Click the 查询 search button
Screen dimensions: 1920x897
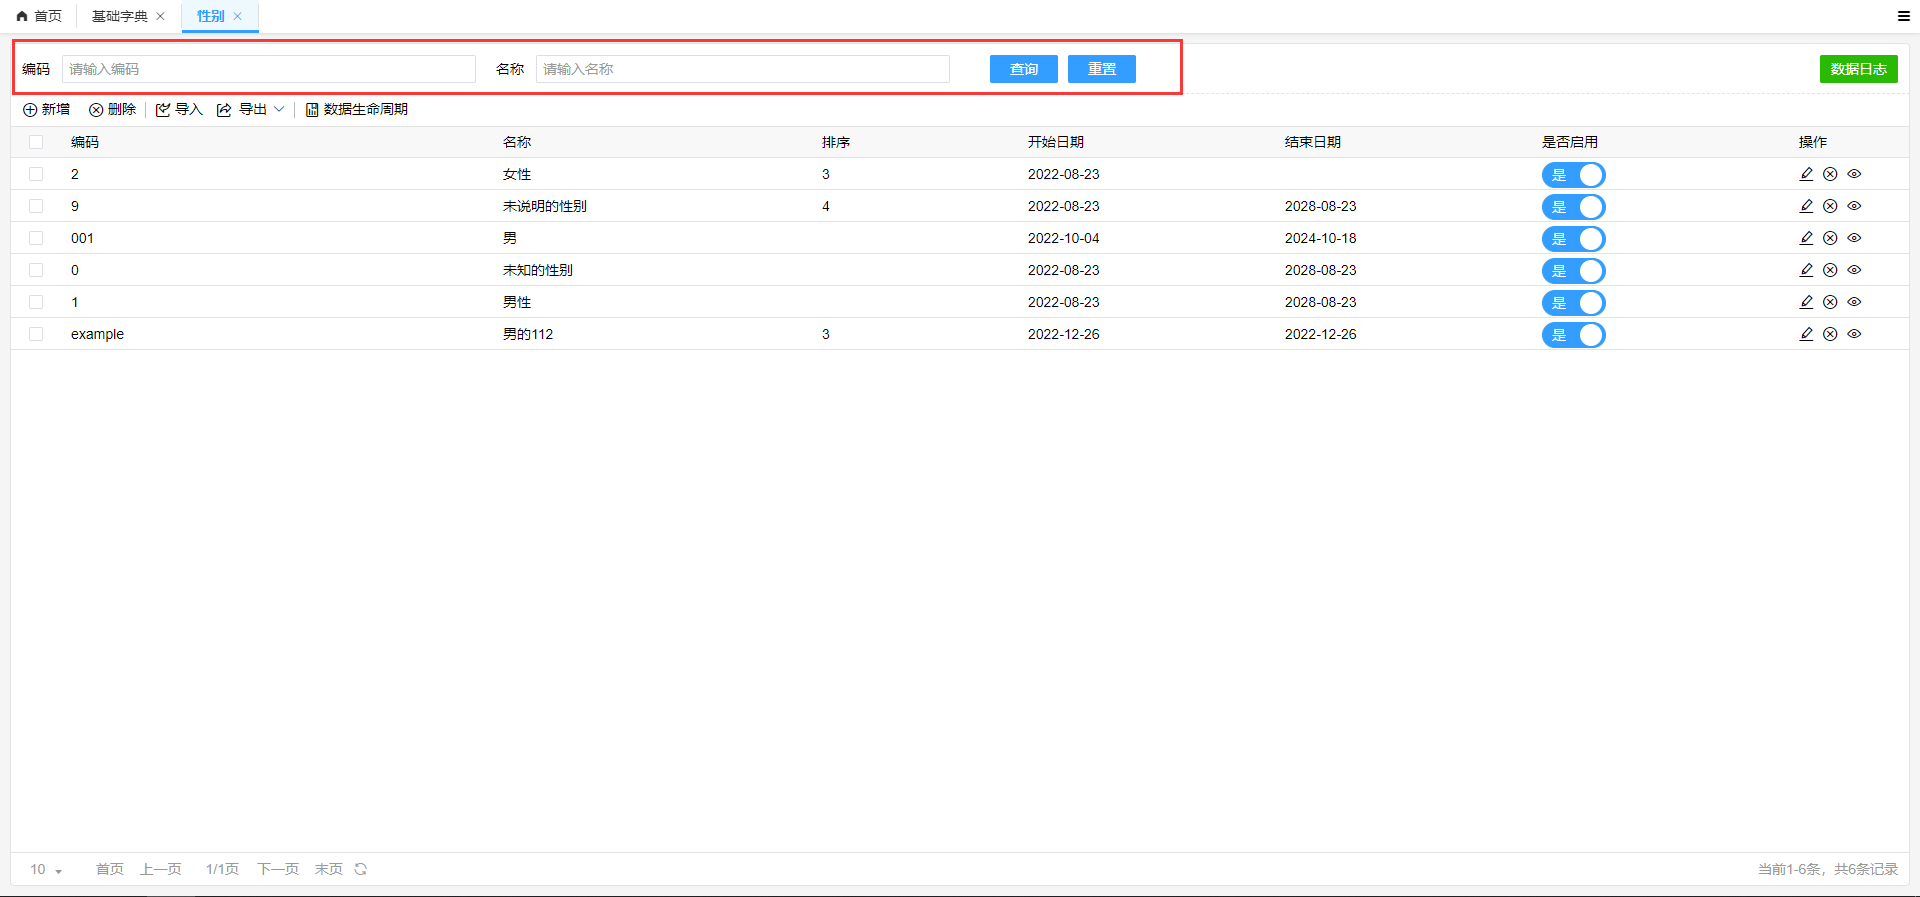(x=1024, y=69)
